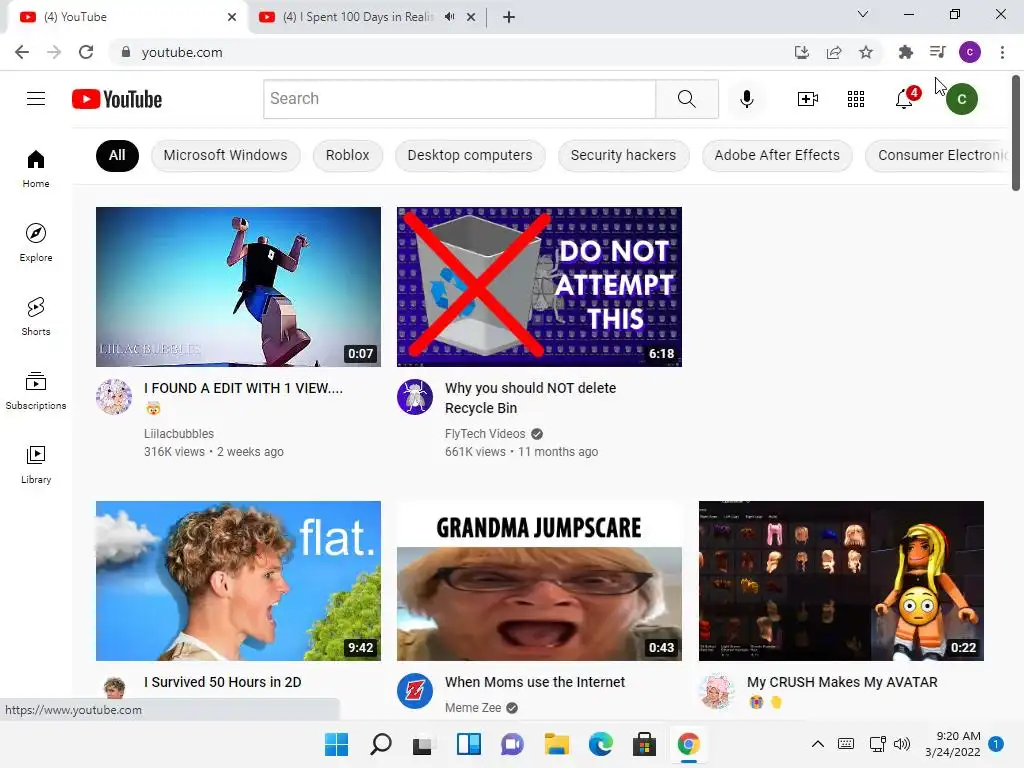Click the Meme Zee channel avatar
The width and height of the screenshot is (1024, 768).
coord(415,691)
